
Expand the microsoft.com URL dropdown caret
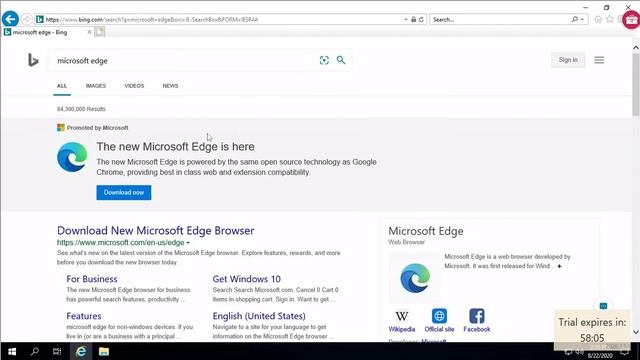[188, 243]
